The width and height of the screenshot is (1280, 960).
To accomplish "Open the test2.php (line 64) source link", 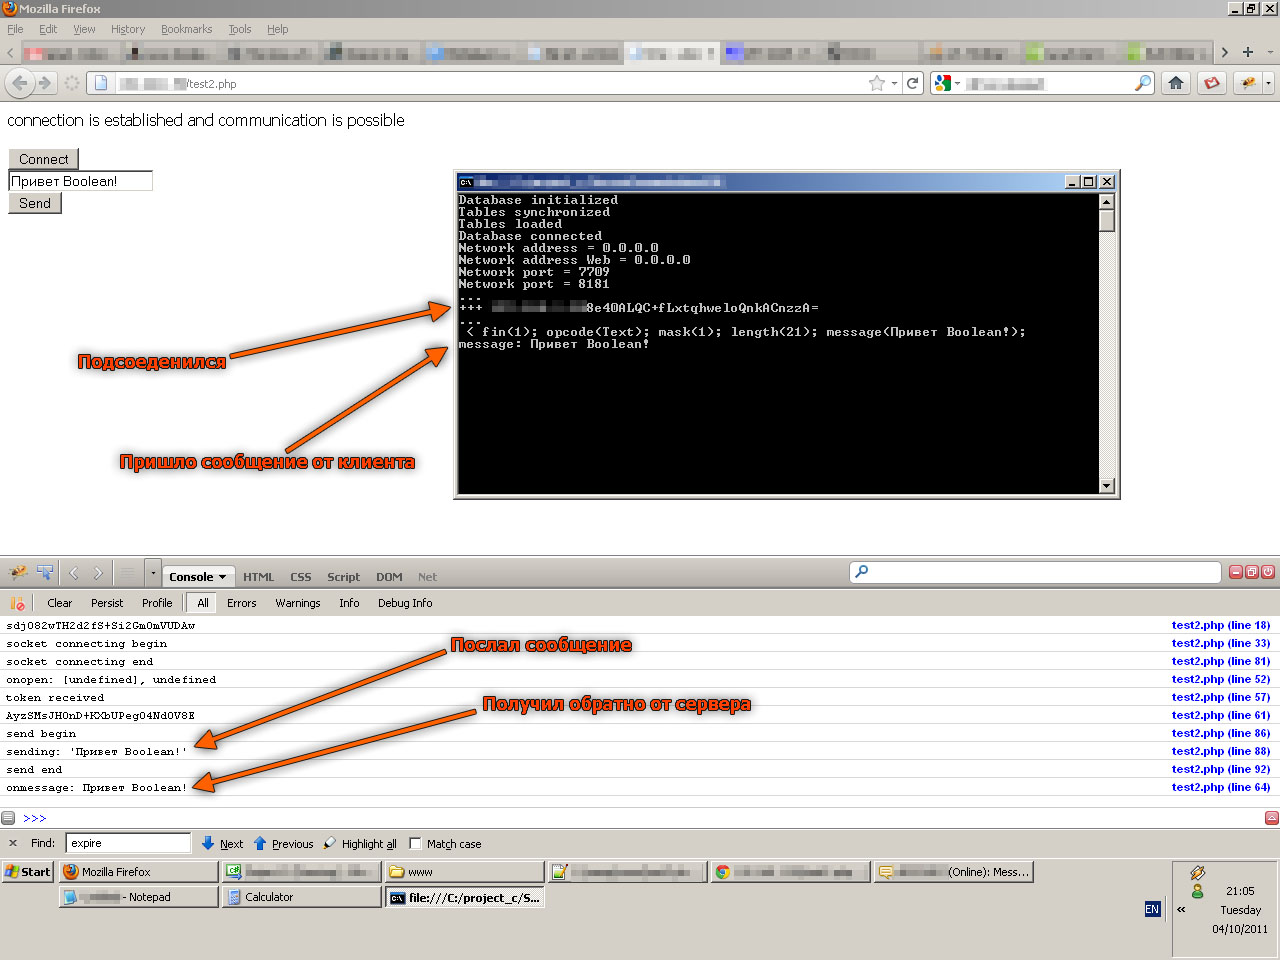I will [1220, 787].
